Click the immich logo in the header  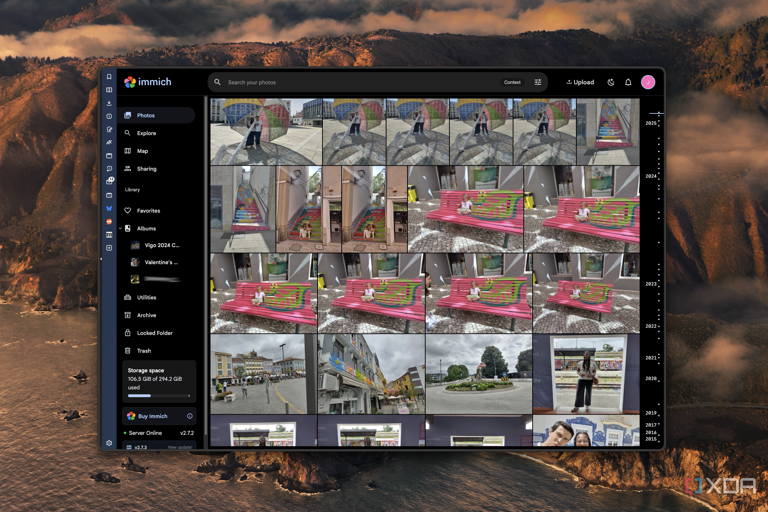pyautogui.click(x=147, y=82)
